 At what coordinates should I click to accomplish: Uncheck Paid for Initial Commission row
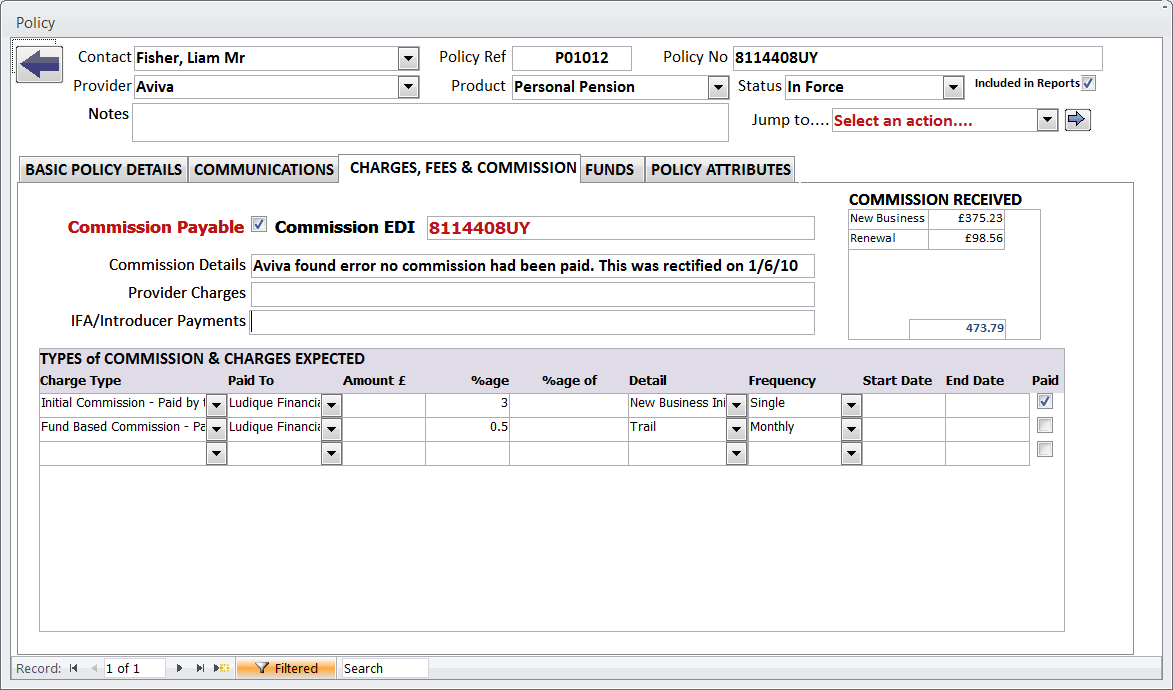(x=1045, y=401)
